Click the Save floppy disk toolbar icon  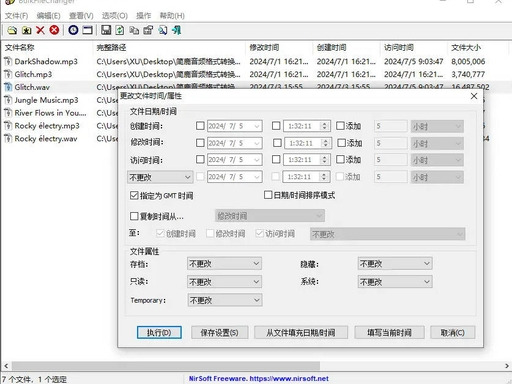tap(106, 30)
